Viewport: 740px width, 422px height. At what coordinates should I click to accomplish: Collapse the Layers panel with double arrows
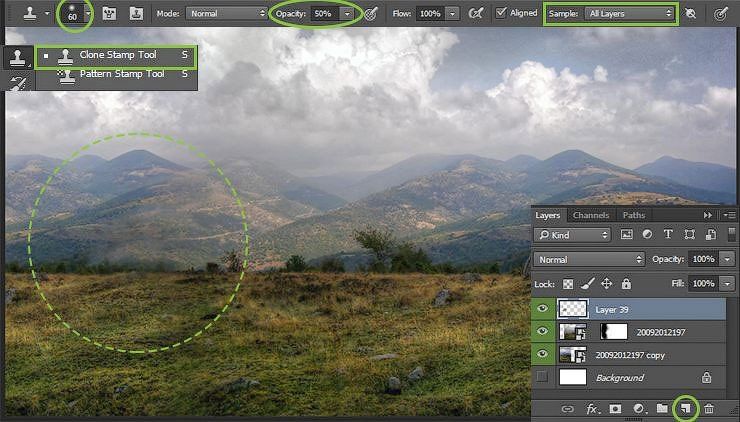point(707,215)
